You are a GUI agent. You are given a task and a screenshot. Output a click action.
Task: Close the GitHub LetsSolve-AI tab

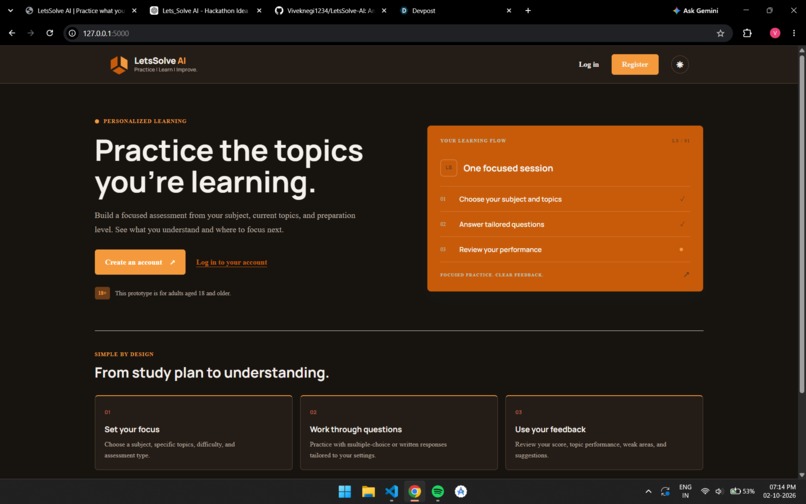click(x=384, y=10)
